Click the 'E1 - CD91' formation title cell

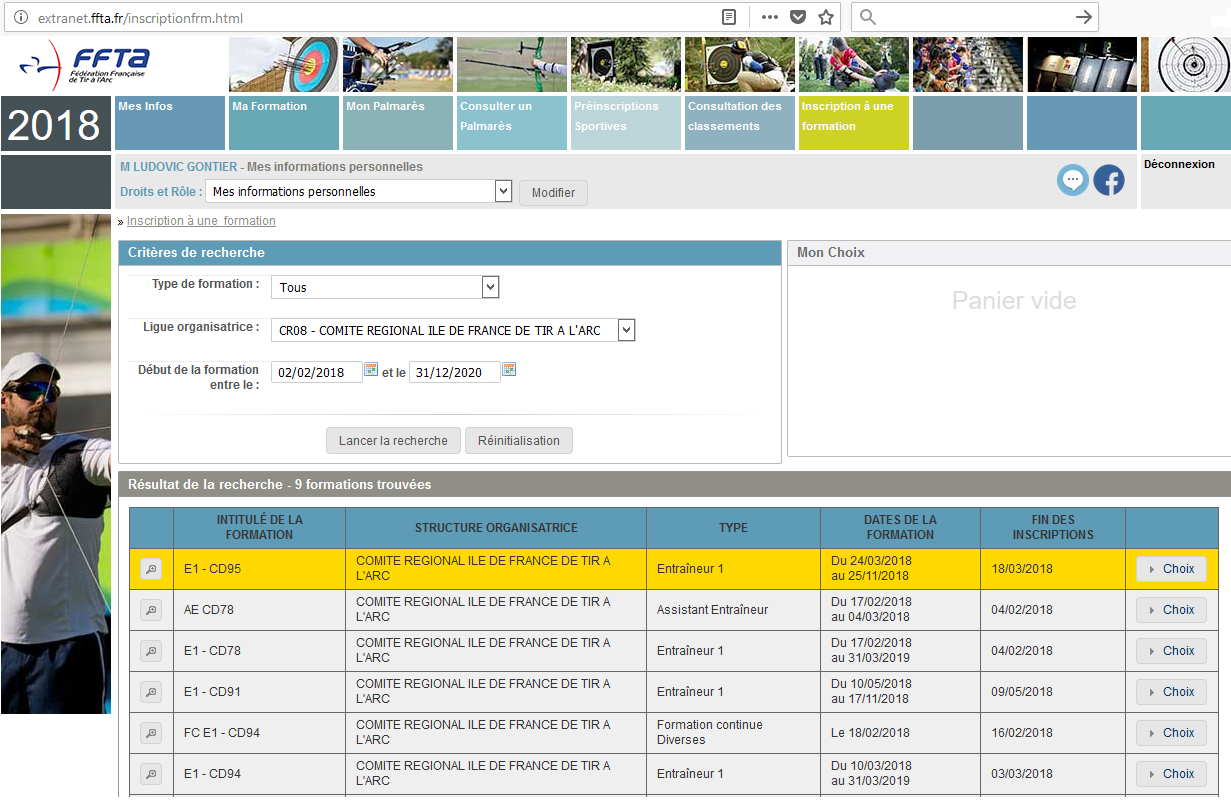[x=259, y=692]
